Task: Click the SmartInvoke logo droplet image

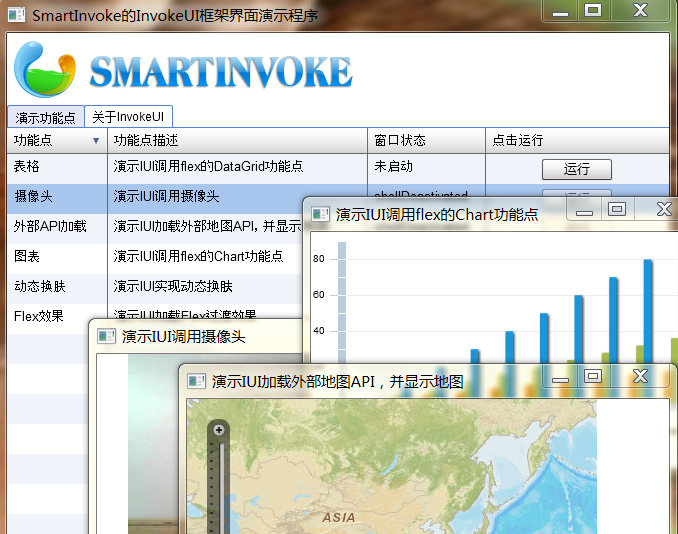Action: pyautogui.click(x=45, y=69)
